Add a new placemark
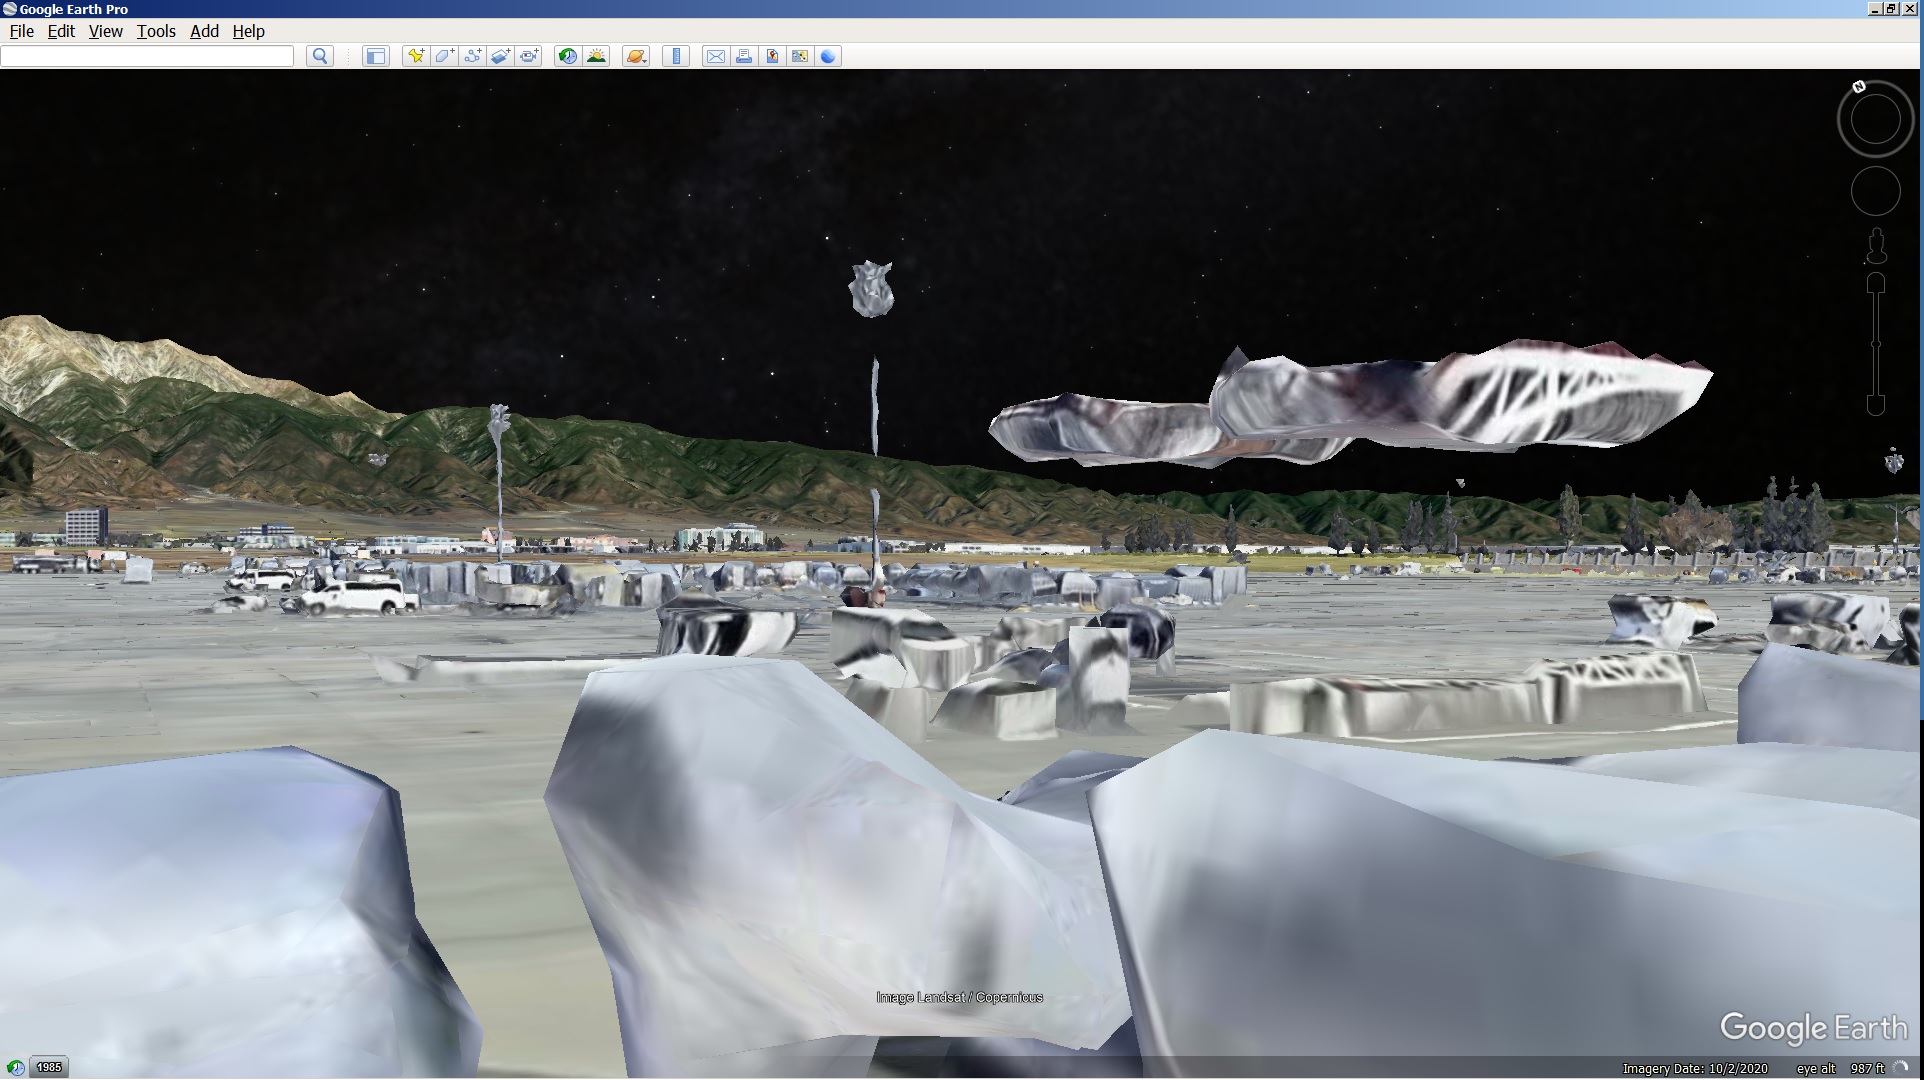The image size is (1924, 1080). [415, 56]
